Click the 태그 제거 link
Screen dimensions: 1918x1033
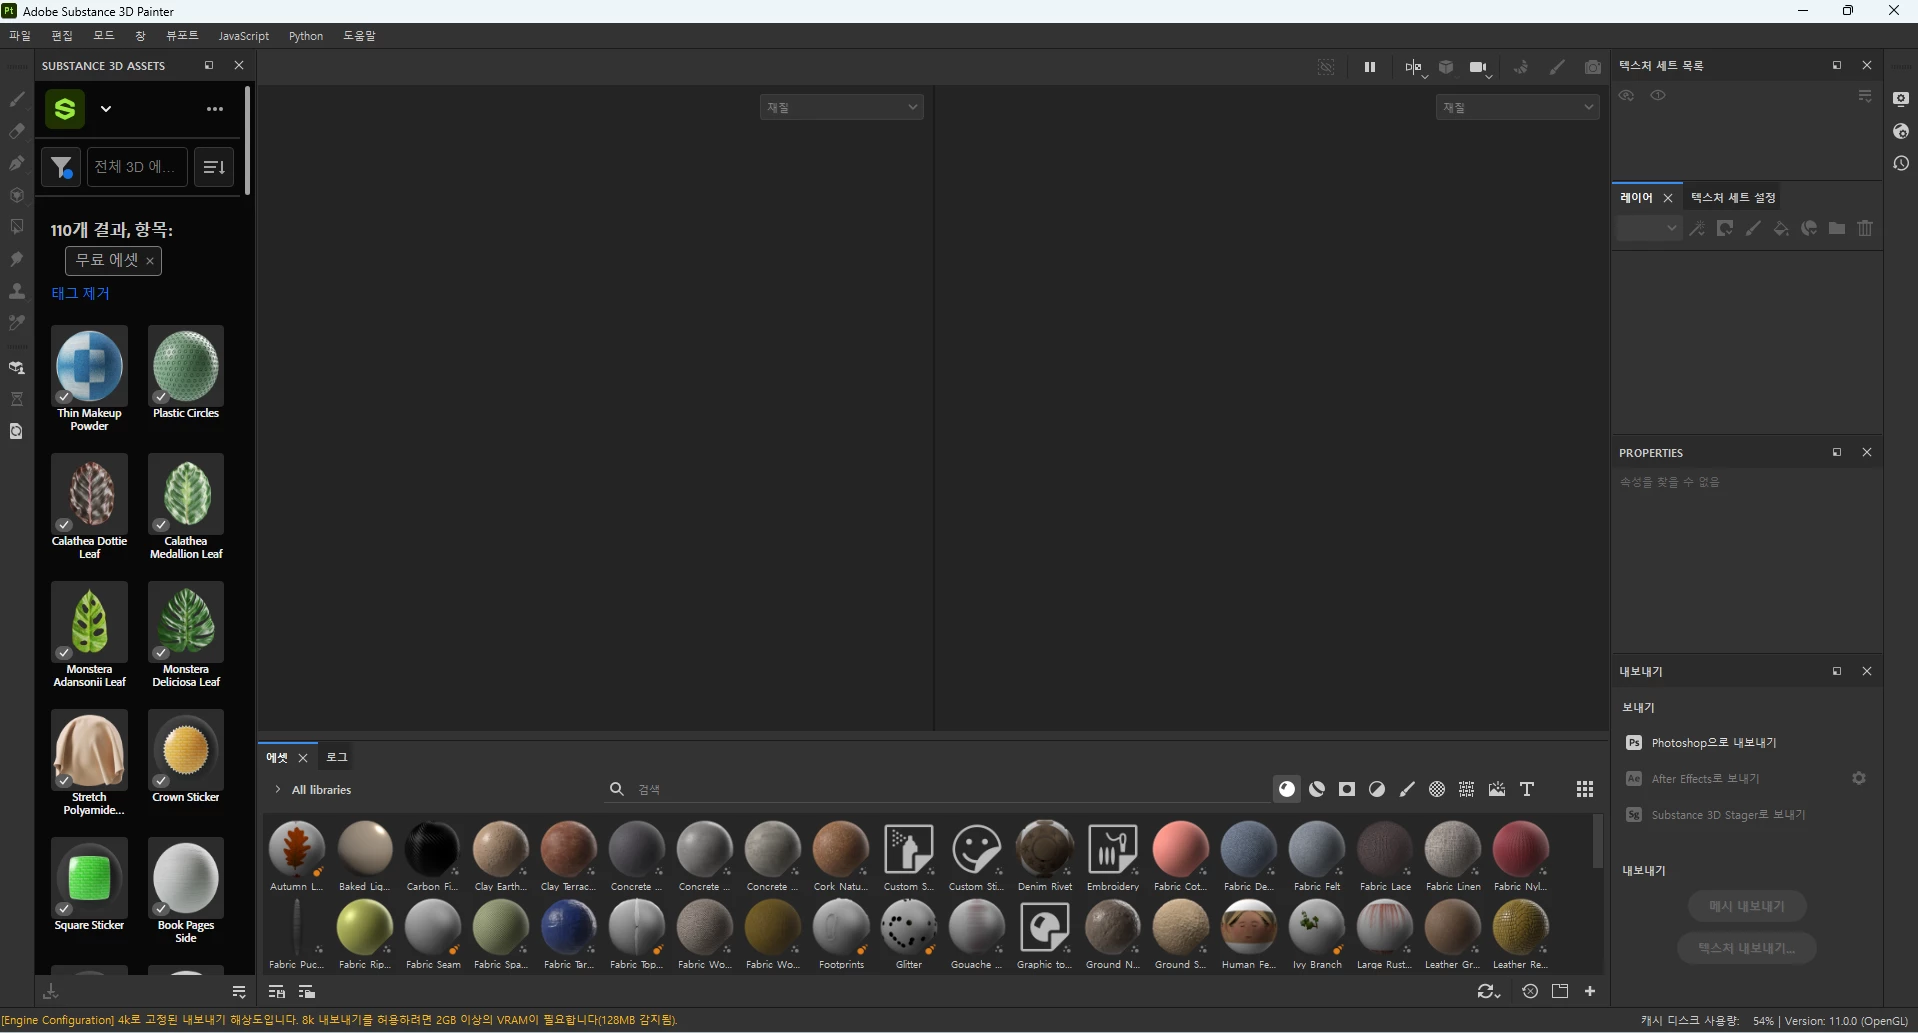(x=80, y=294)
